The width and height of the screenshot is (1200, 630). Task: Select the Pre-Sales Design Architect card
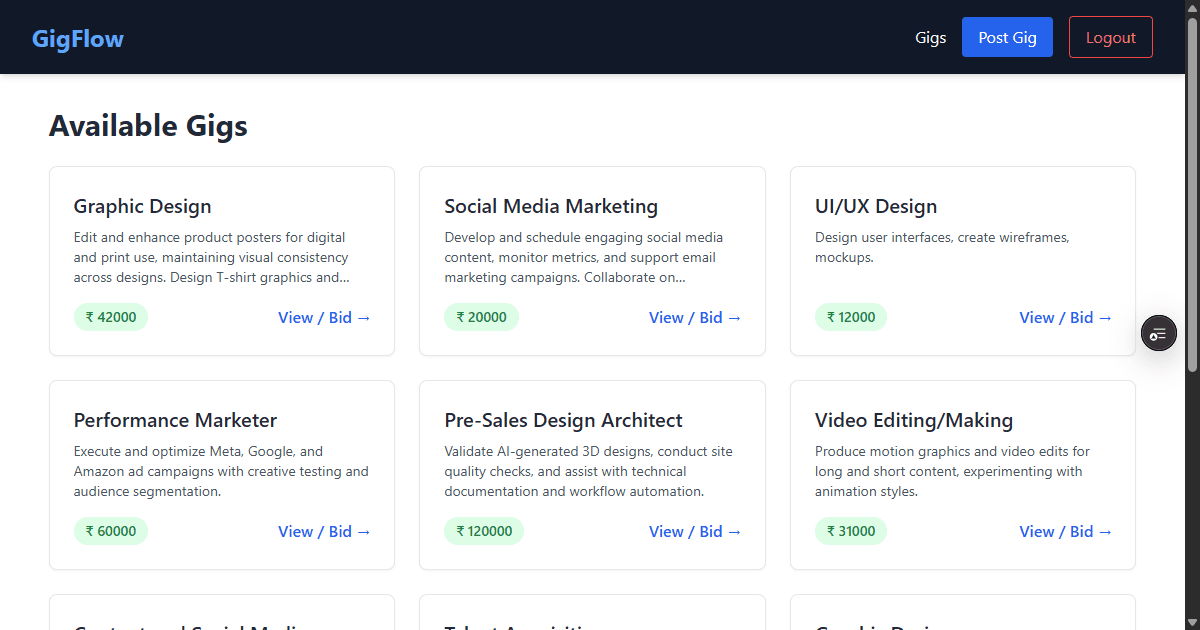coord(592,474)
